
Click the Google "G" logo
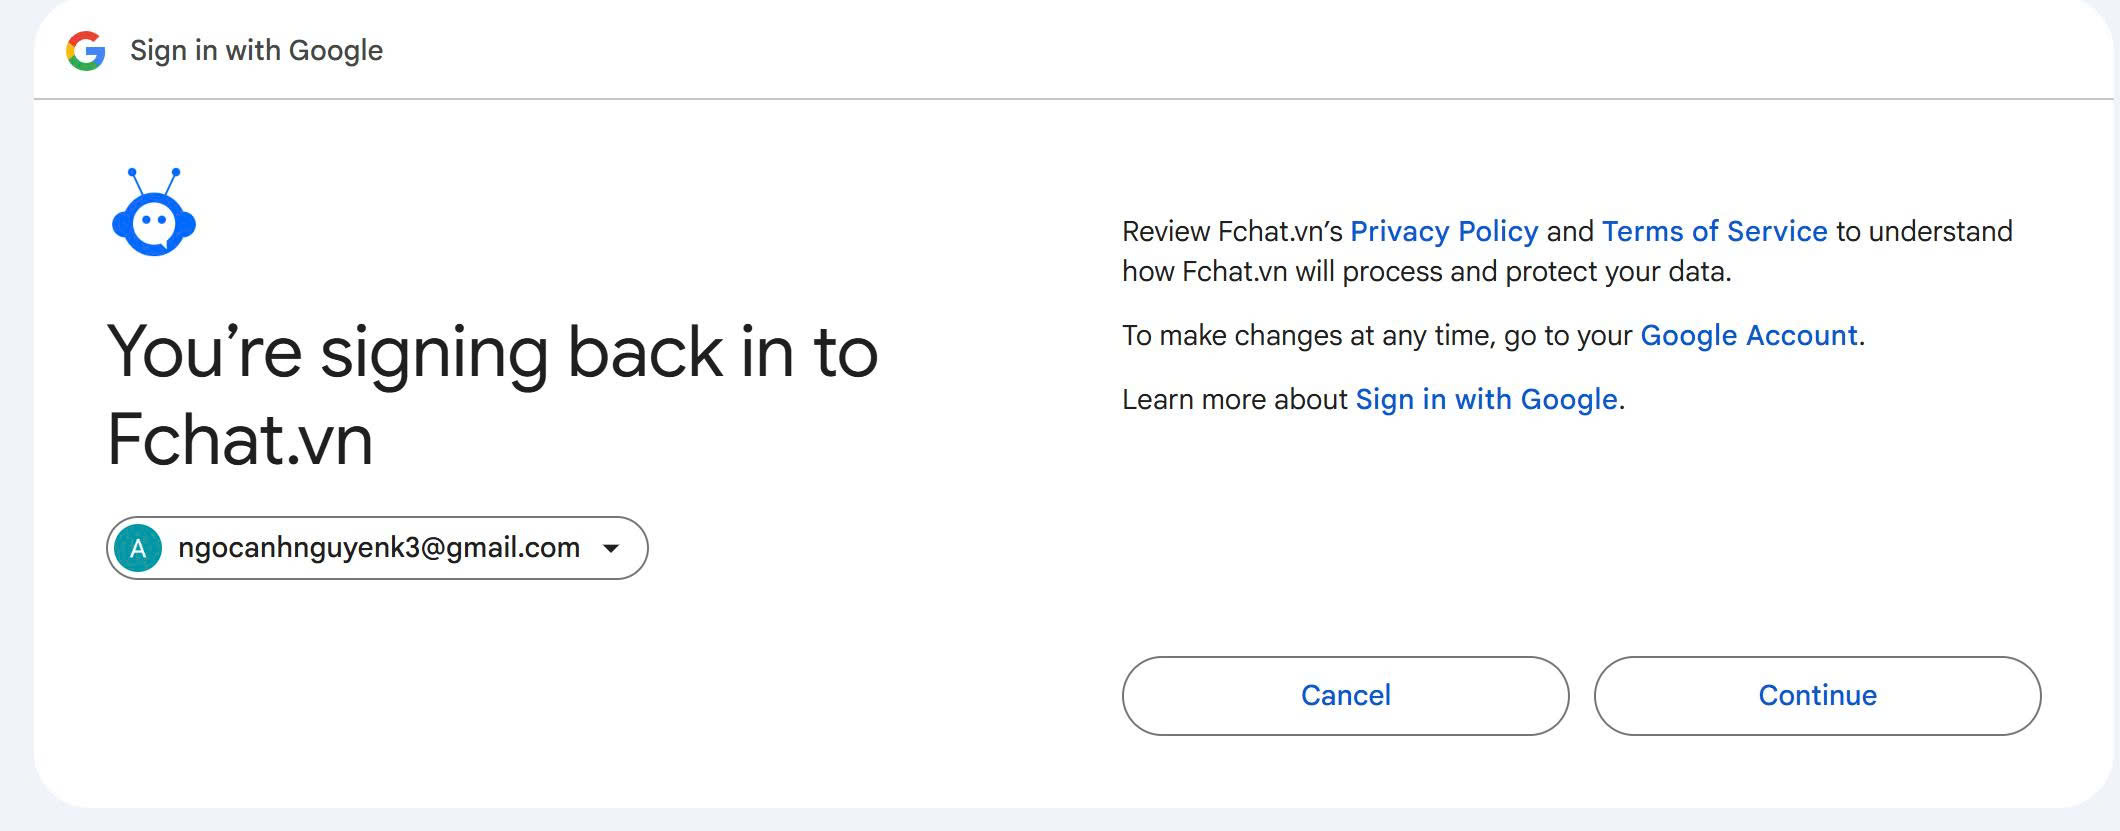tap(86, 51)
